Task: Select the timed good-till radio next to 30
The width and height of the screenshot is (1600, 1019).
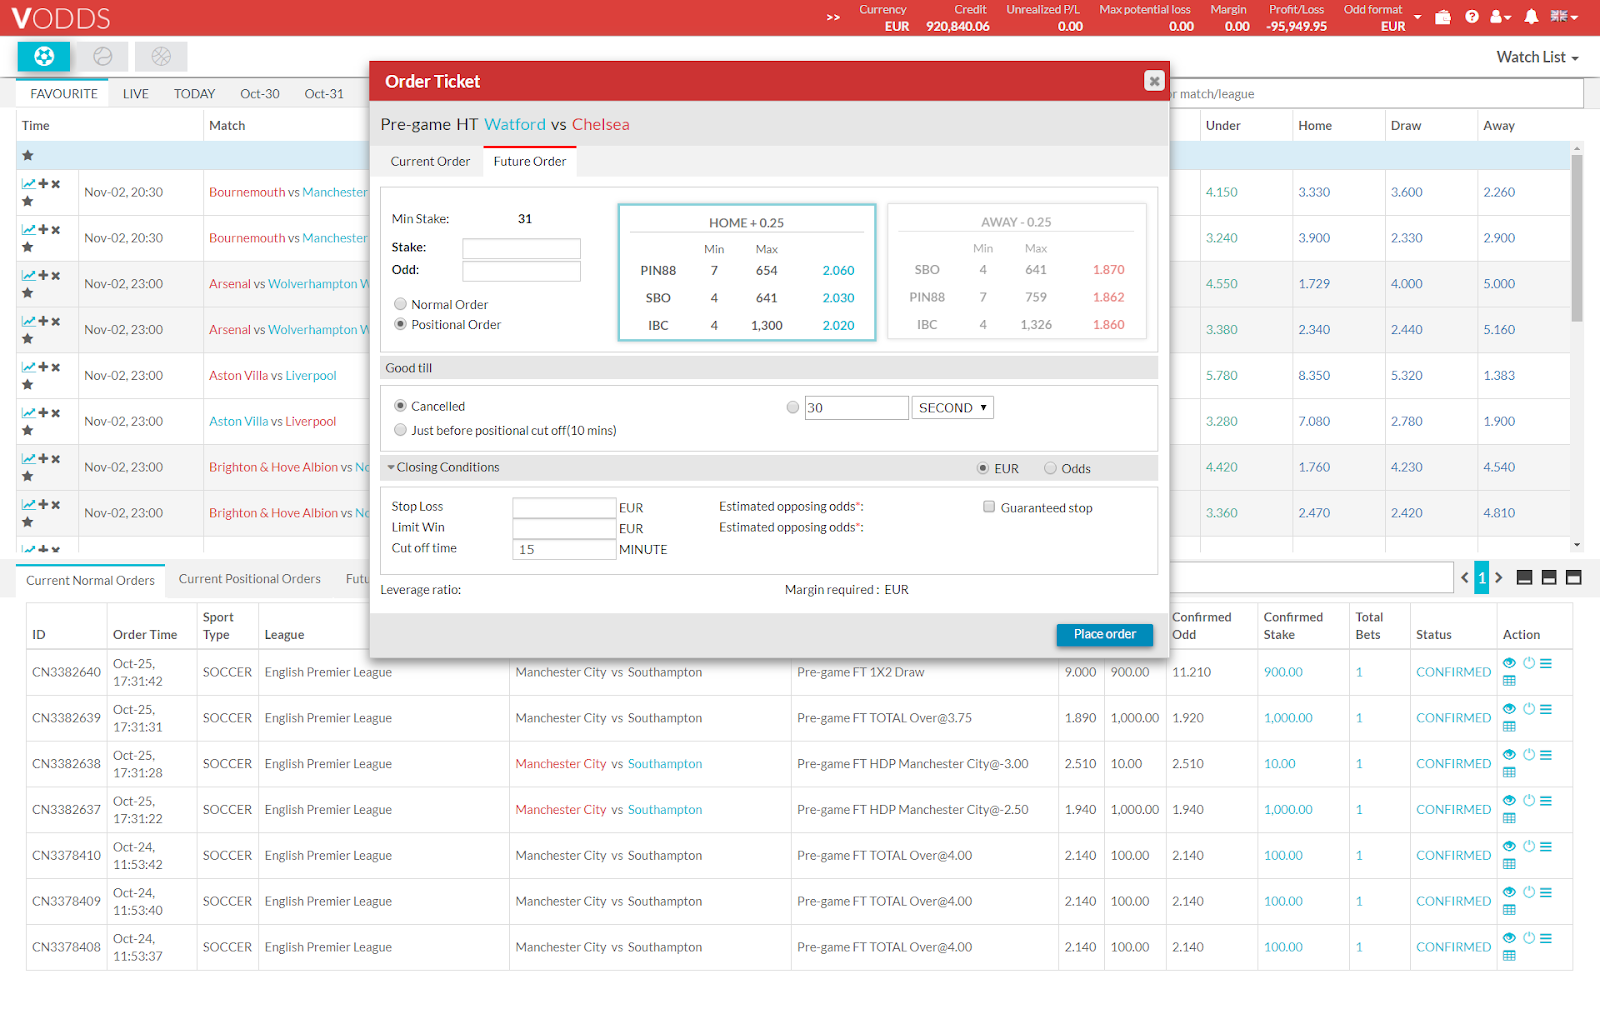Action: (x=793, y=407)
